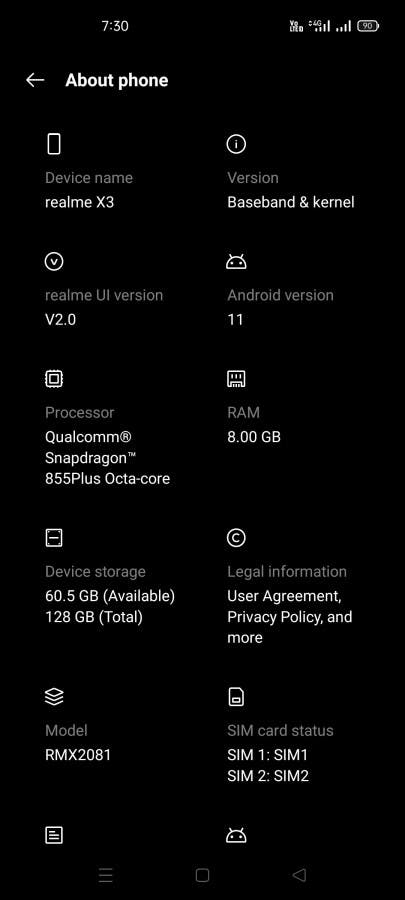Viewport: 405px width, 900px height.
Task: Tap the SIM card icon above SIM card status
Action: click(236, 697)
